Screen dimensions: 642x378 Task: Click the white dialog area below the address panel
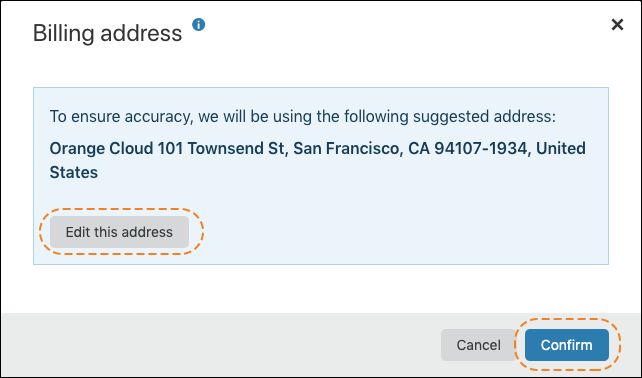pos(321,289)
